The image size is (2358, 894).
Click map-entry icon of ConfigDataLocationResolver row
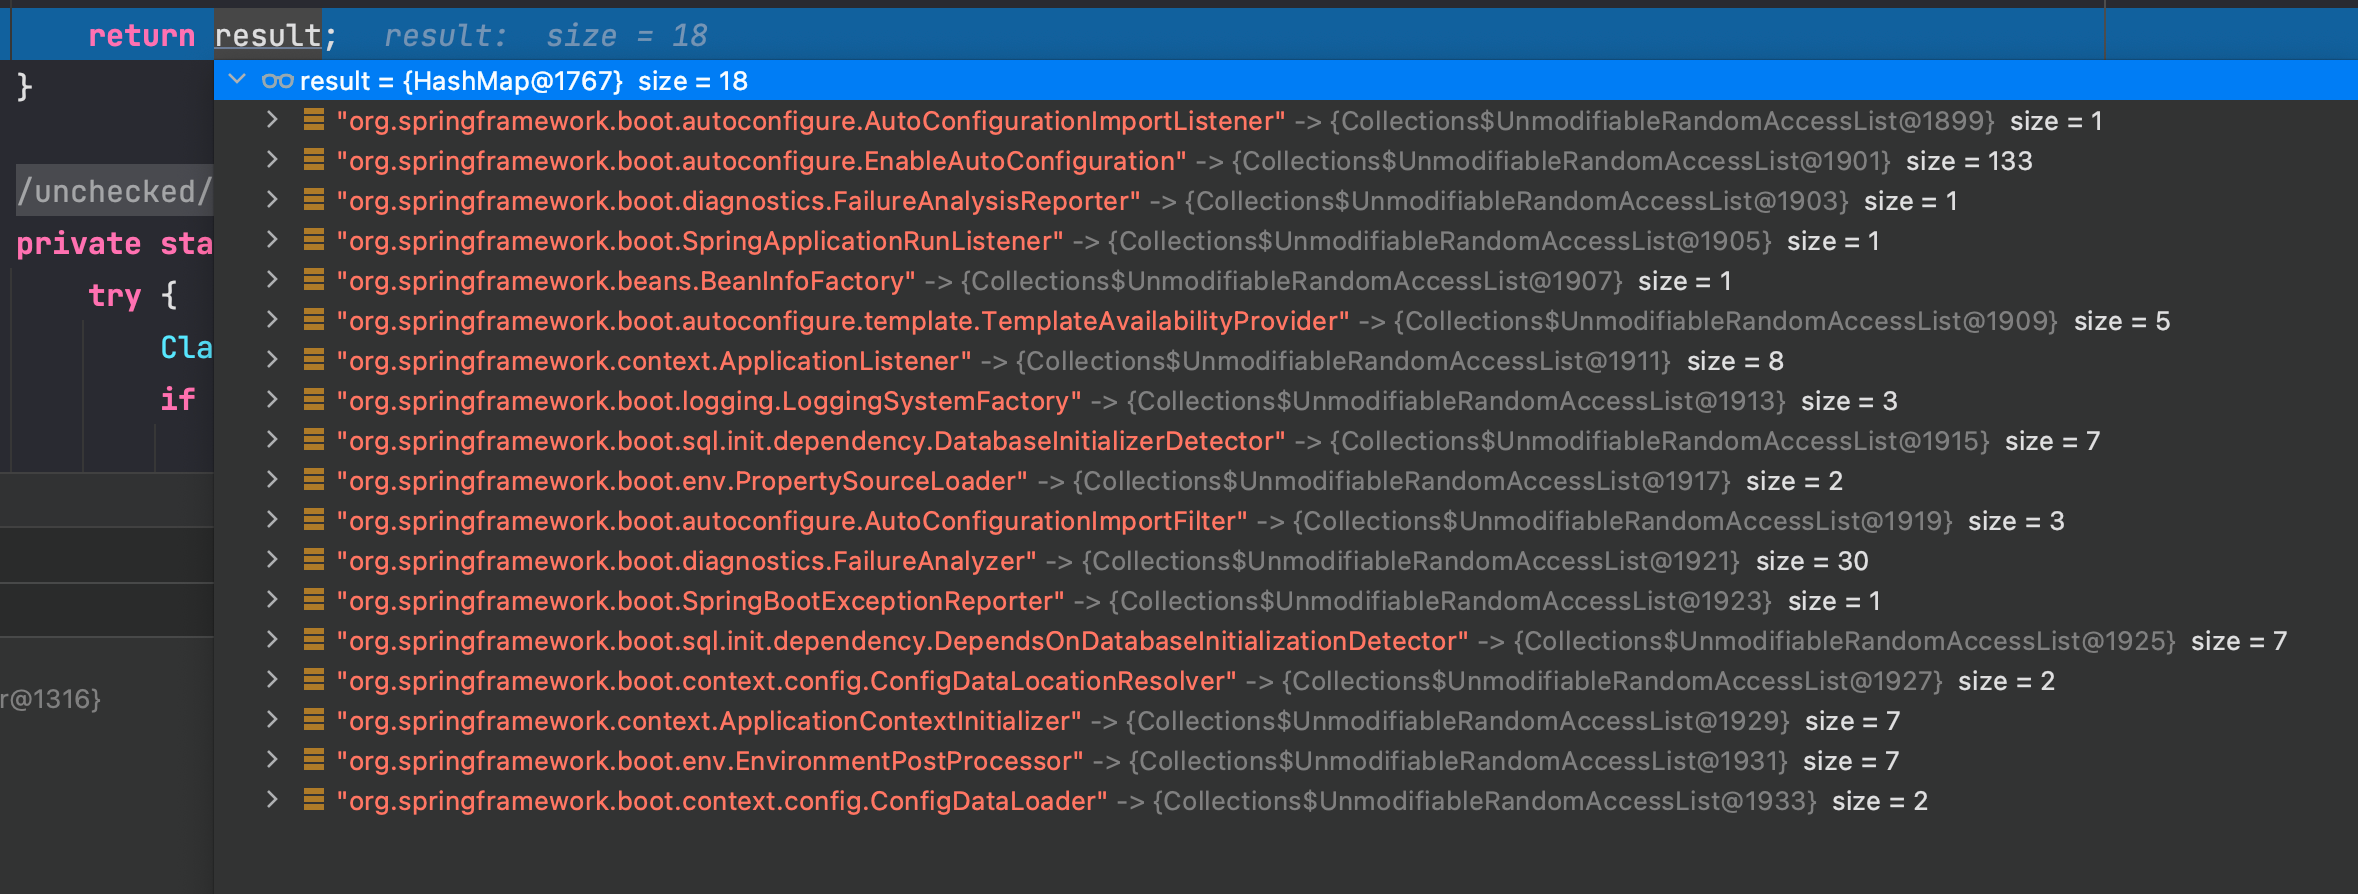[314, 680]
